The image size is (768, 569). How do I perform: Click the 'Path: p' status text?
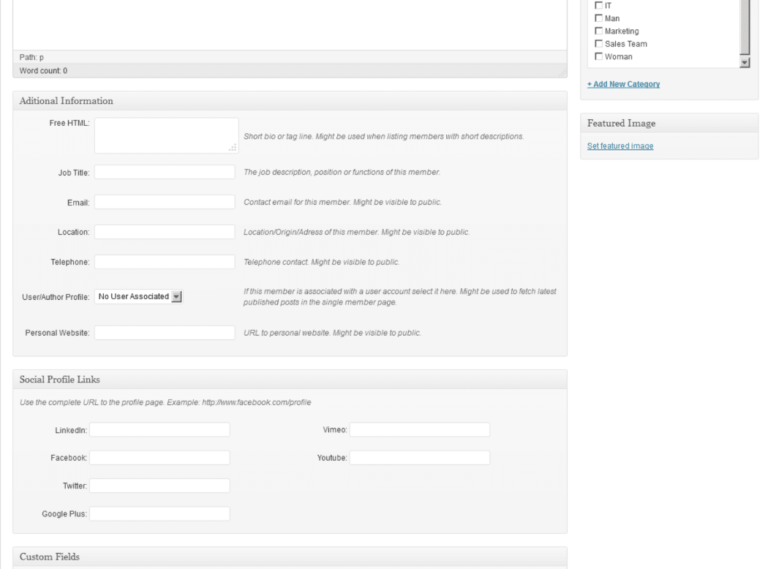[x=31, y=57]
